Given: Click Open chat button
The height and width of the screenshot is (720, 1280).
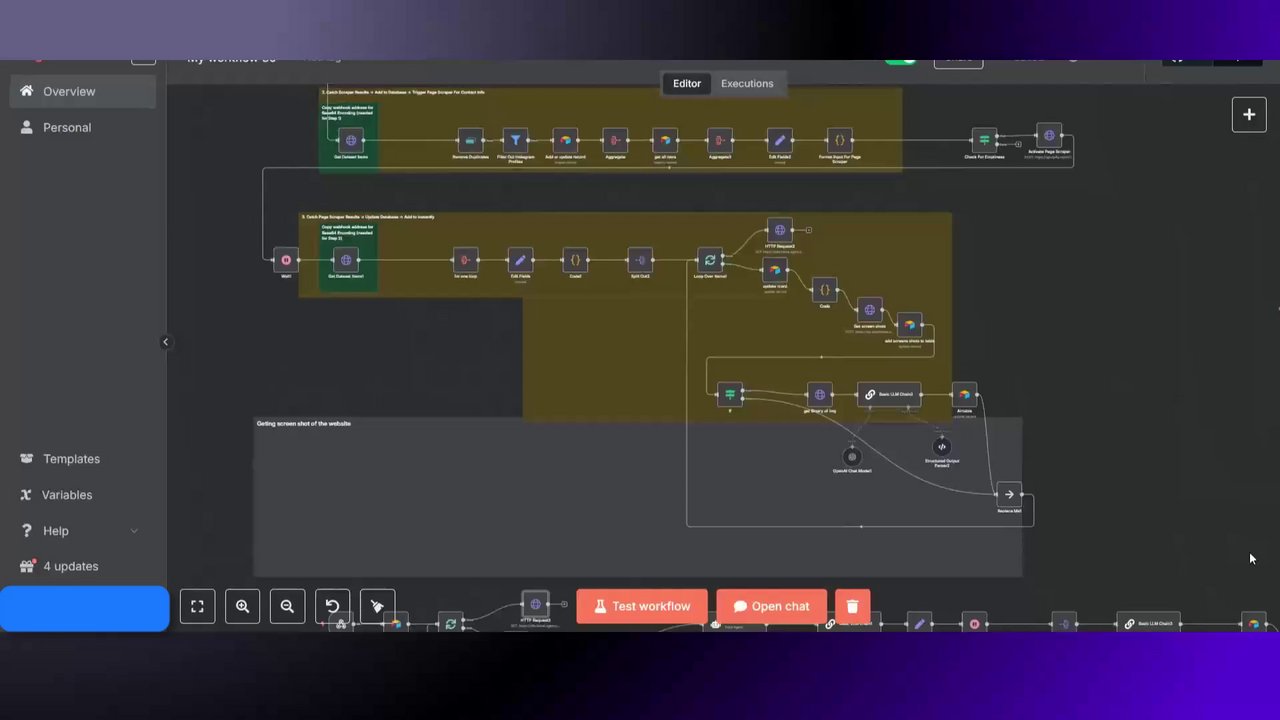Looking at the screenshot, I should click(x=771, y=606).
